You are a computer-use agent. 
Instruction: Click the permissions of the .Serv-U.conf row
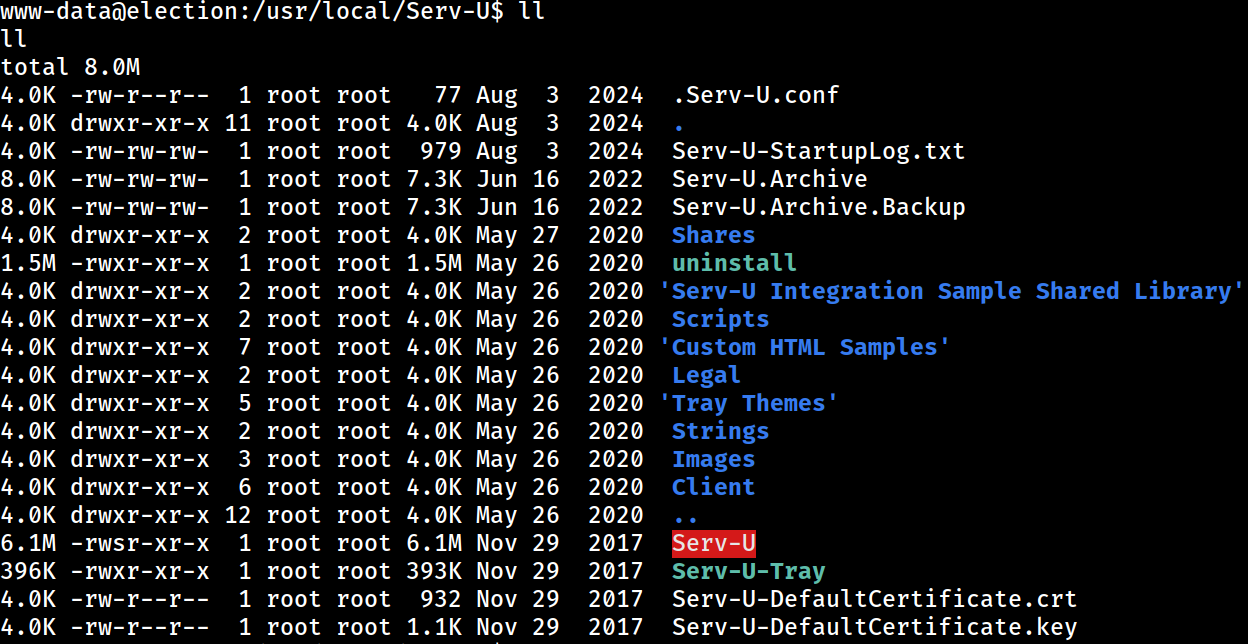pos(140,95)
